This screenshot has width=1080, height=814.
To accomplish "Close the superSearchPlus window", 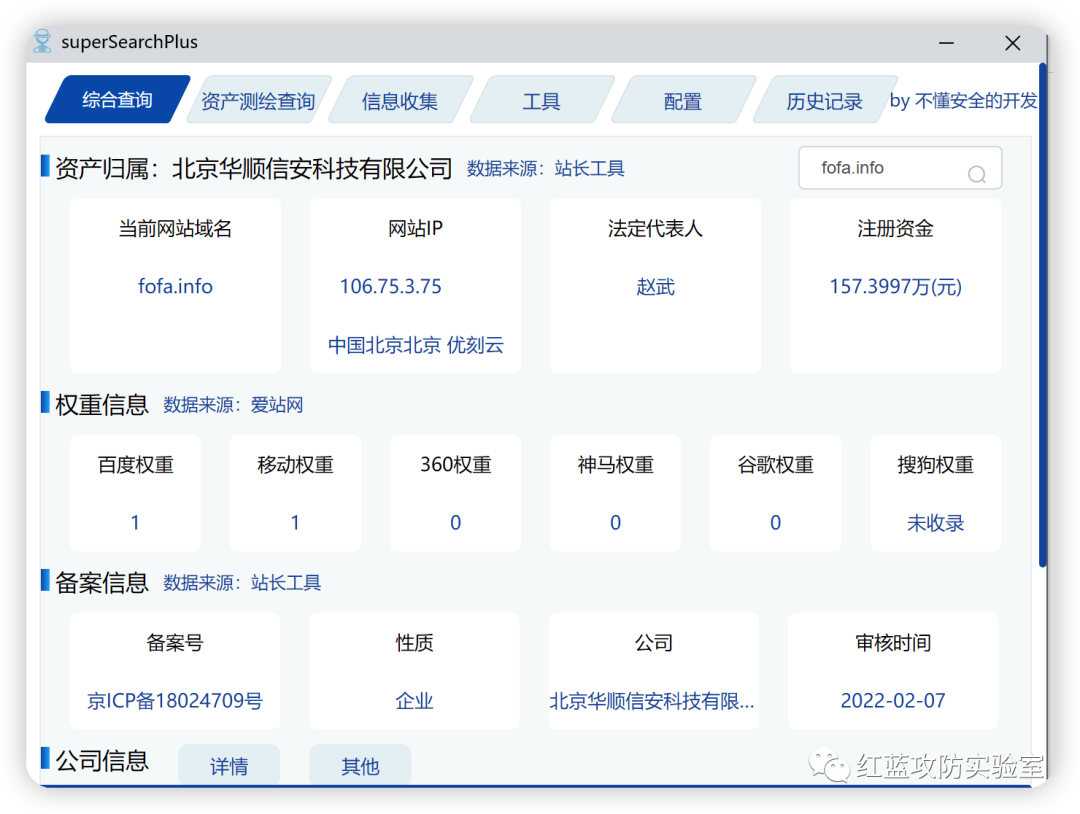I will pos(1012,43).
